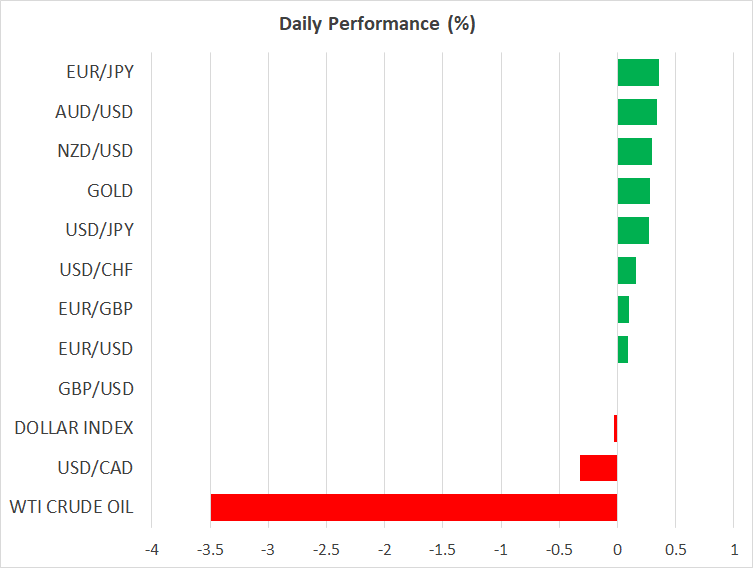Viewport: 753px width, 568px height.
Task: Click the NZD/USD green bar
Action: (634, 151)
